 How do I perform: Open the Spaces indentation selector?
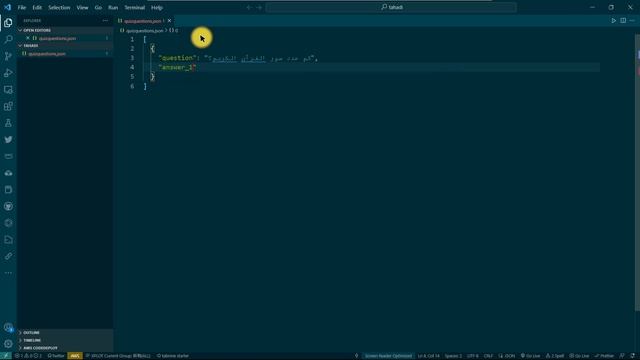point(453,356)
